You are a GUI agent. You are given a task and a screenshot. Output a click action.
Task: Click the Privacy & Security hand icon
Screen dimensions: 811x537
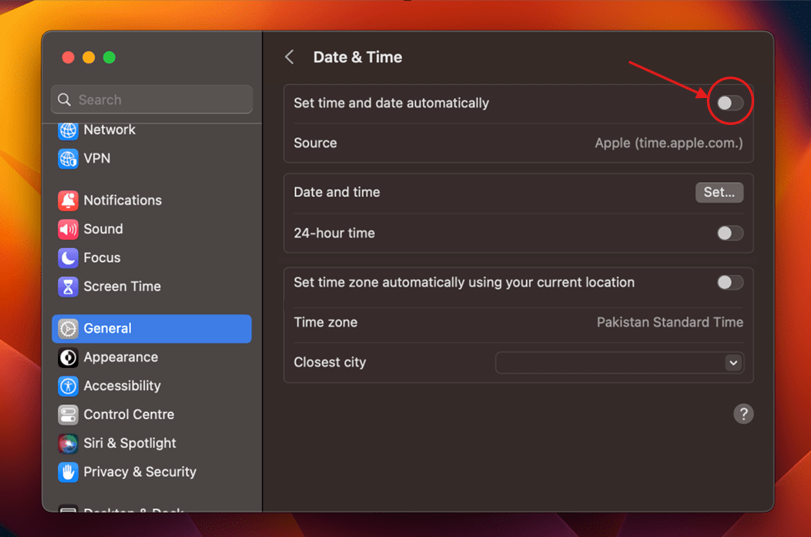68,472
